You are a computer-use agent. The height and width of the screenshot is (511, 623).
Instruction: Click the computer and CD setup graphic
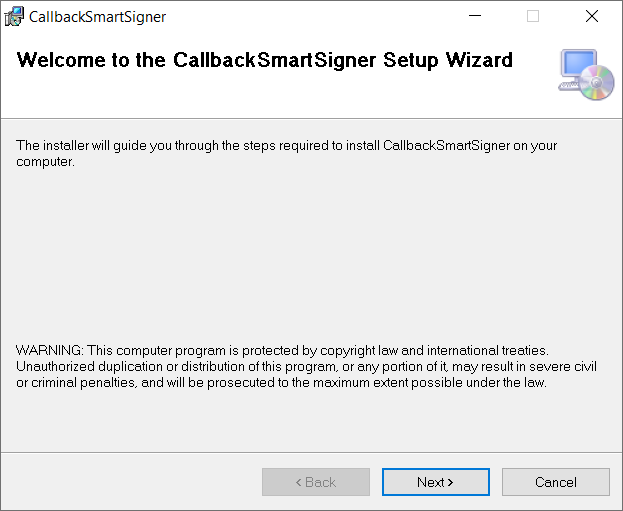[x=586, y=74]
